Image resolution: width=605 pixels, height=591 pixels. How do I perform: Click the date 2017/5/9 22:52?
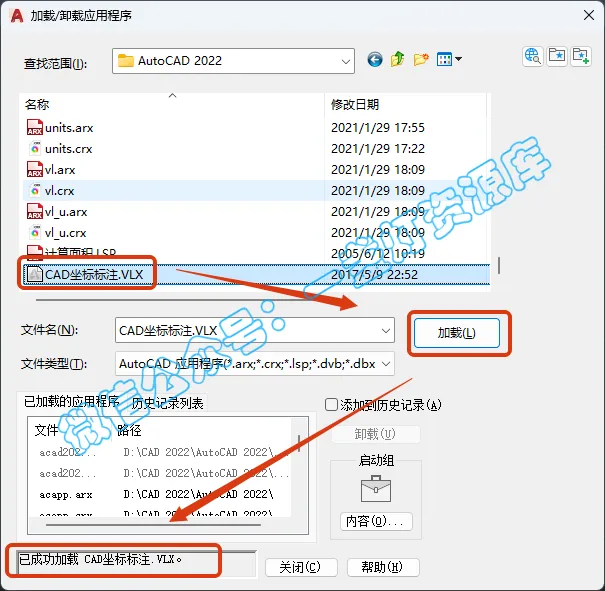[x=374, y=275]
